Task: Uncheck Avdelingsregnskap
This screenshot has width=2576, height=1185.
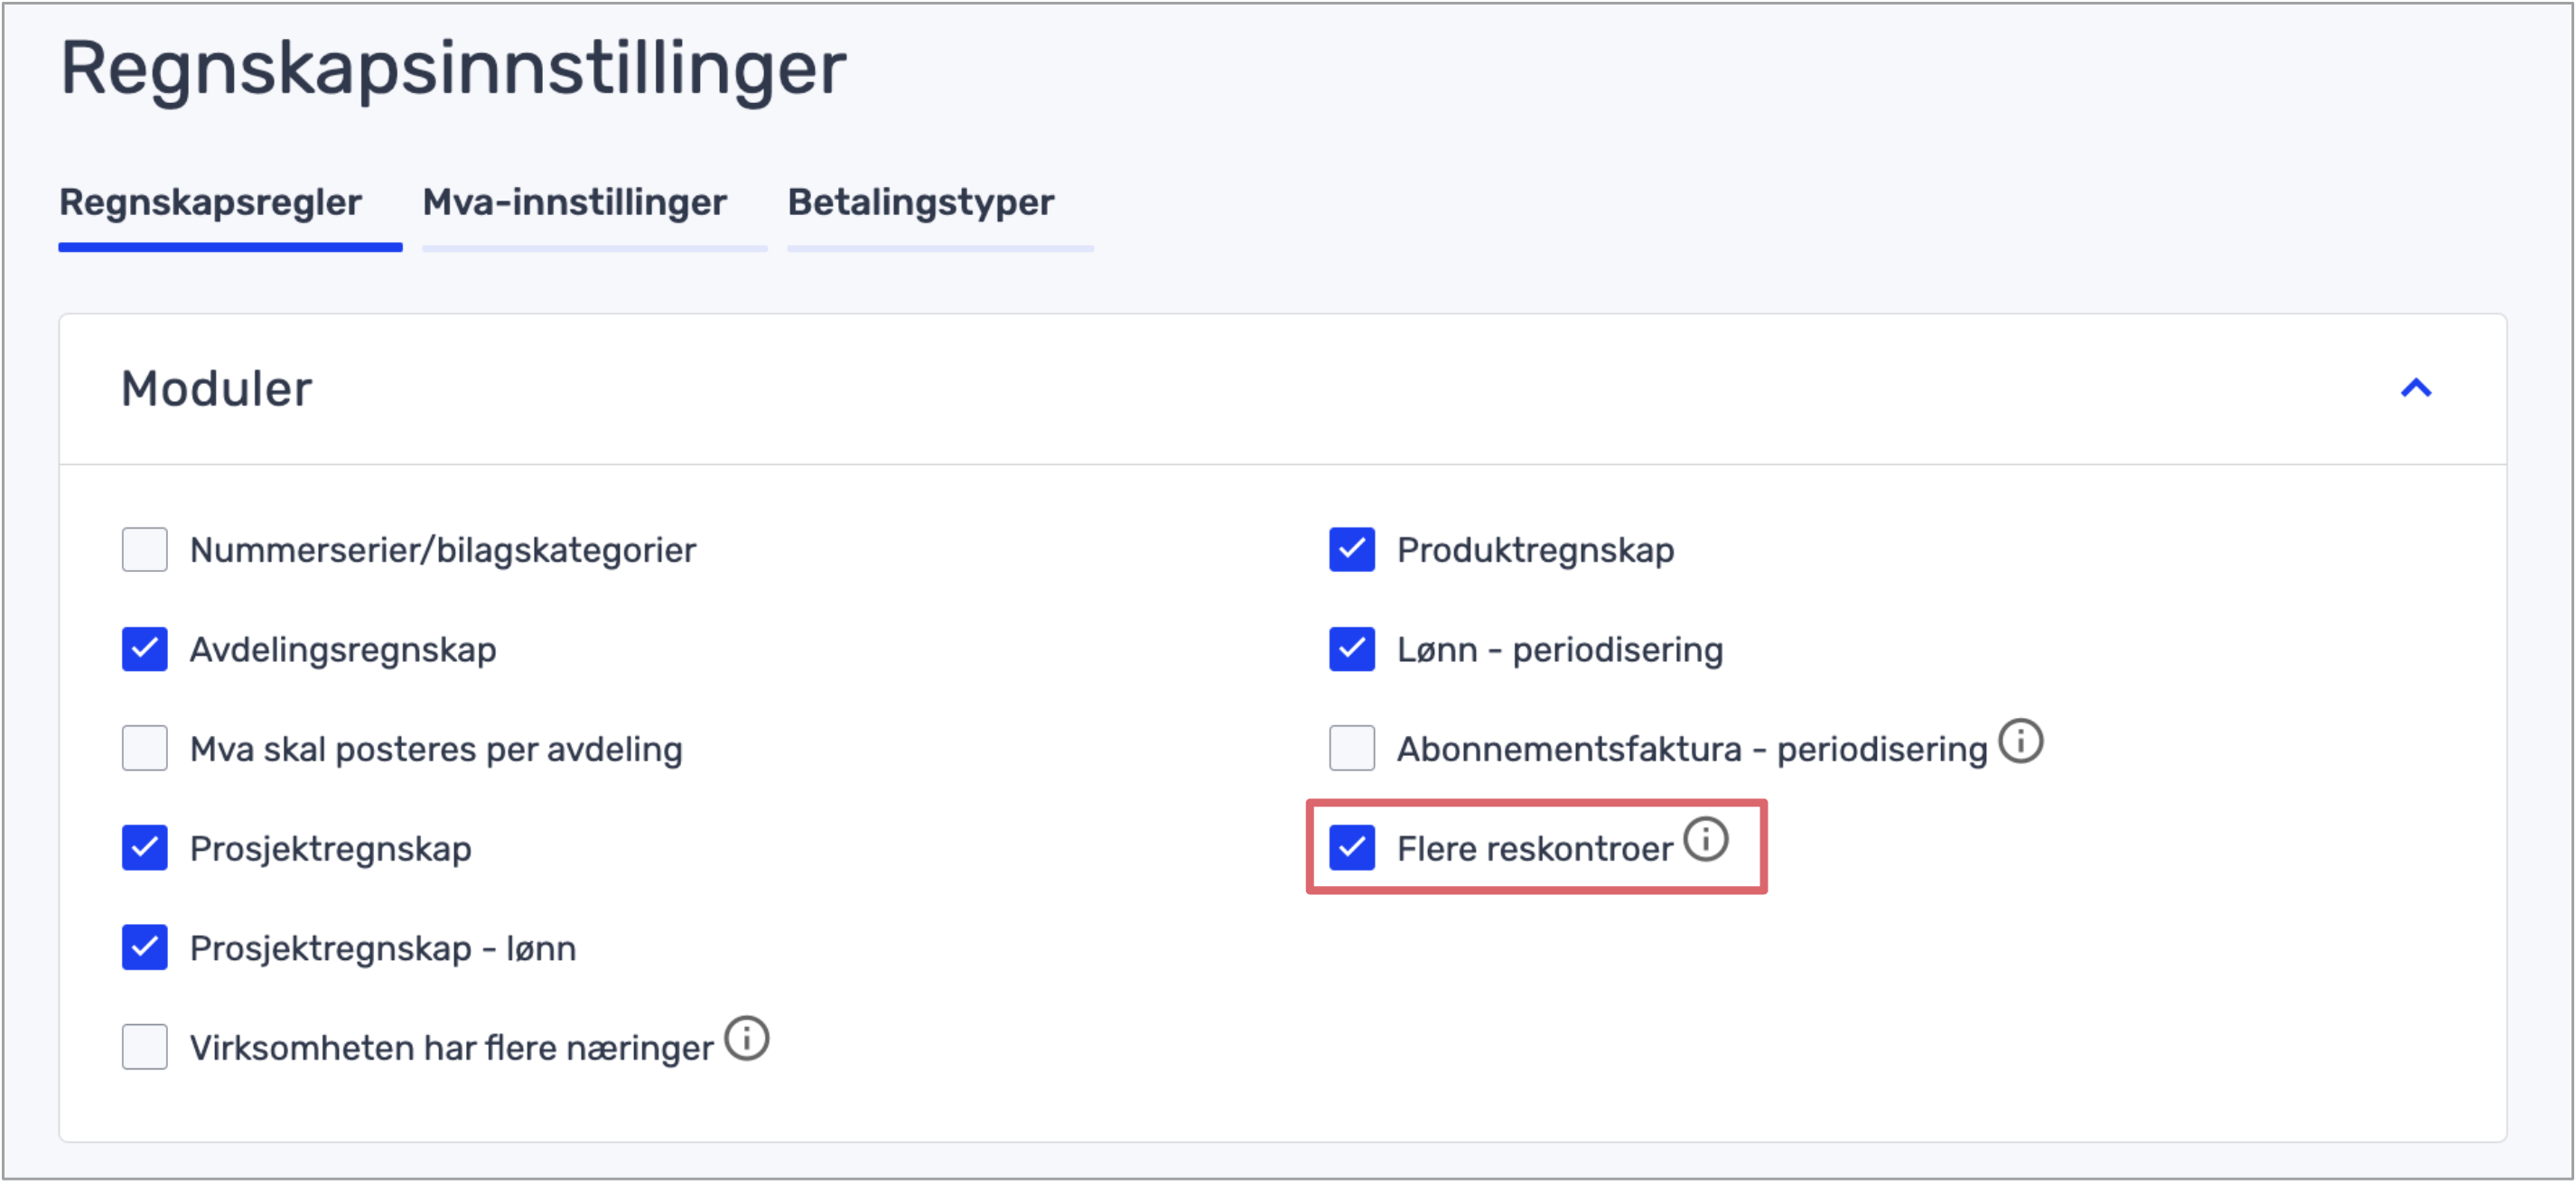Action: point(145,650)
